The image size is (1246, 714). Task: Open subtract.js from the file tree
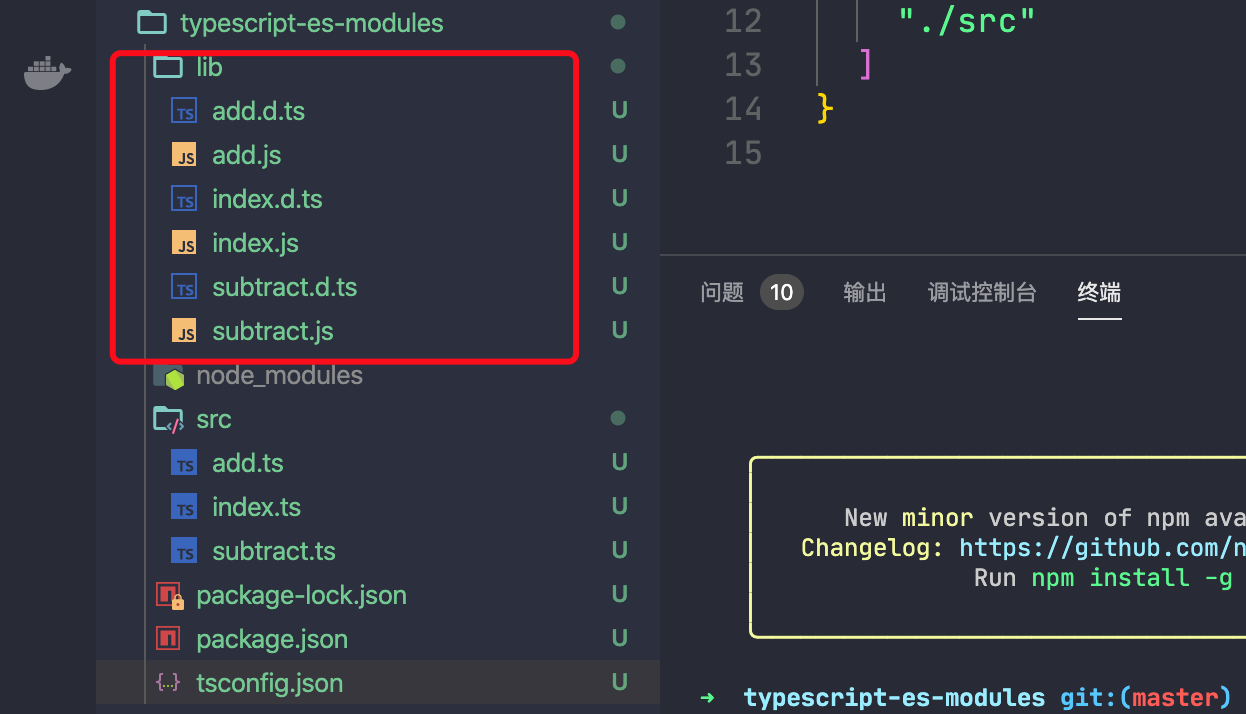click(x=272, y=331)
